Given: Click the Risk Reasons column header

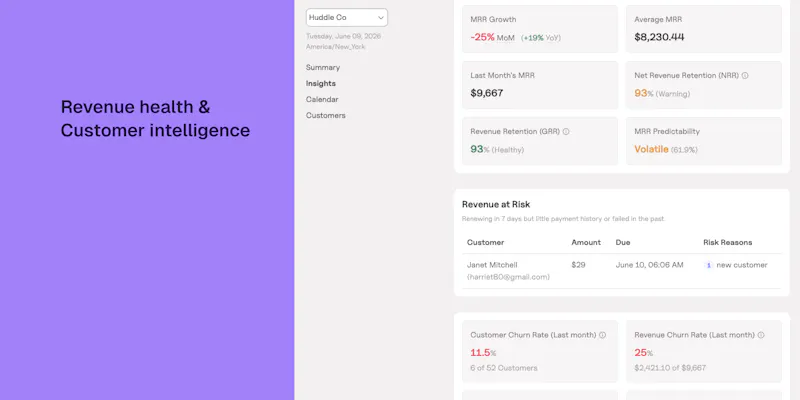Looking at the screenshot, I should [x=728, y=242].
